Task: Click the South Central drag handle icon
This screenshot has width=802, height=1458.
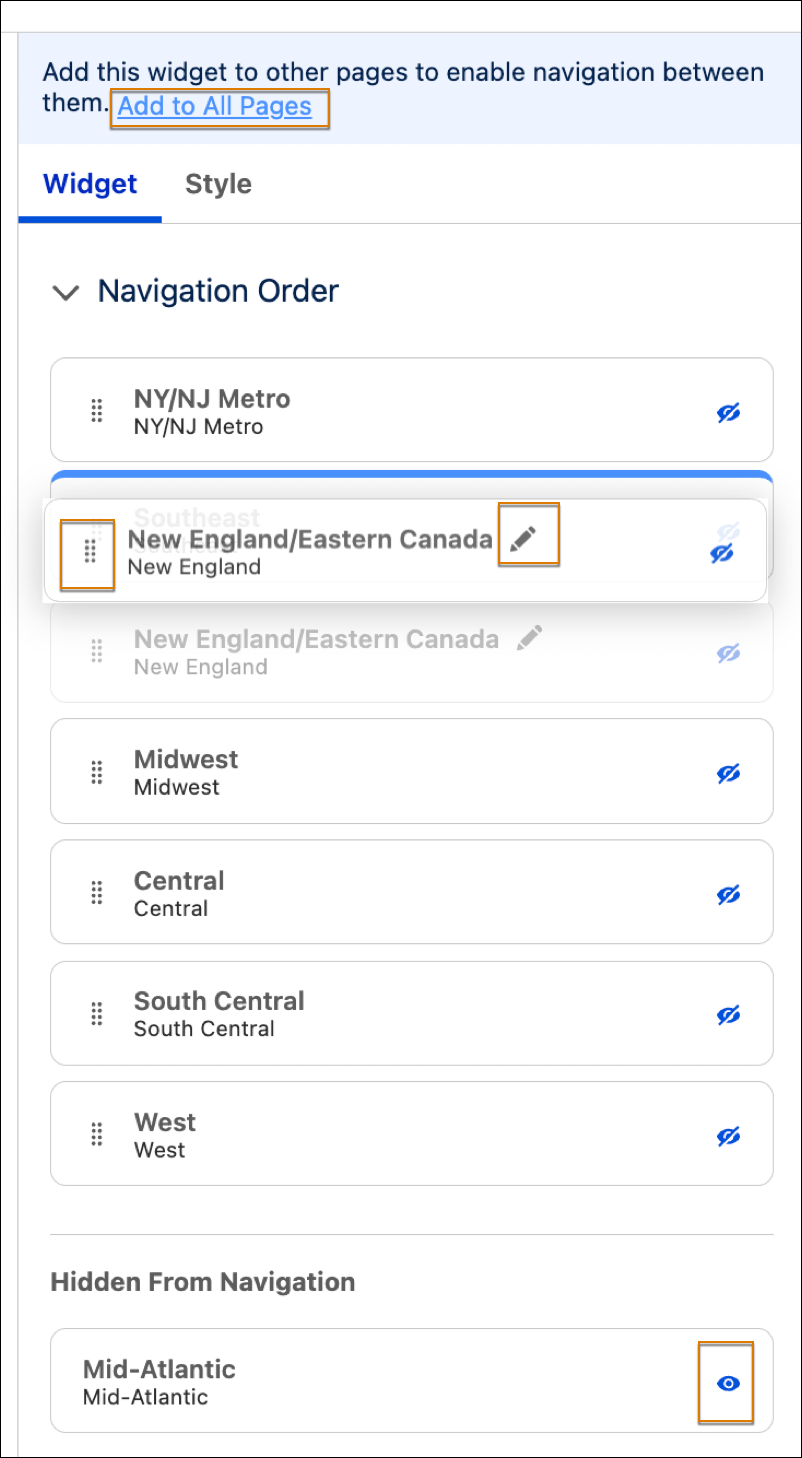Action: point(97,1014)
